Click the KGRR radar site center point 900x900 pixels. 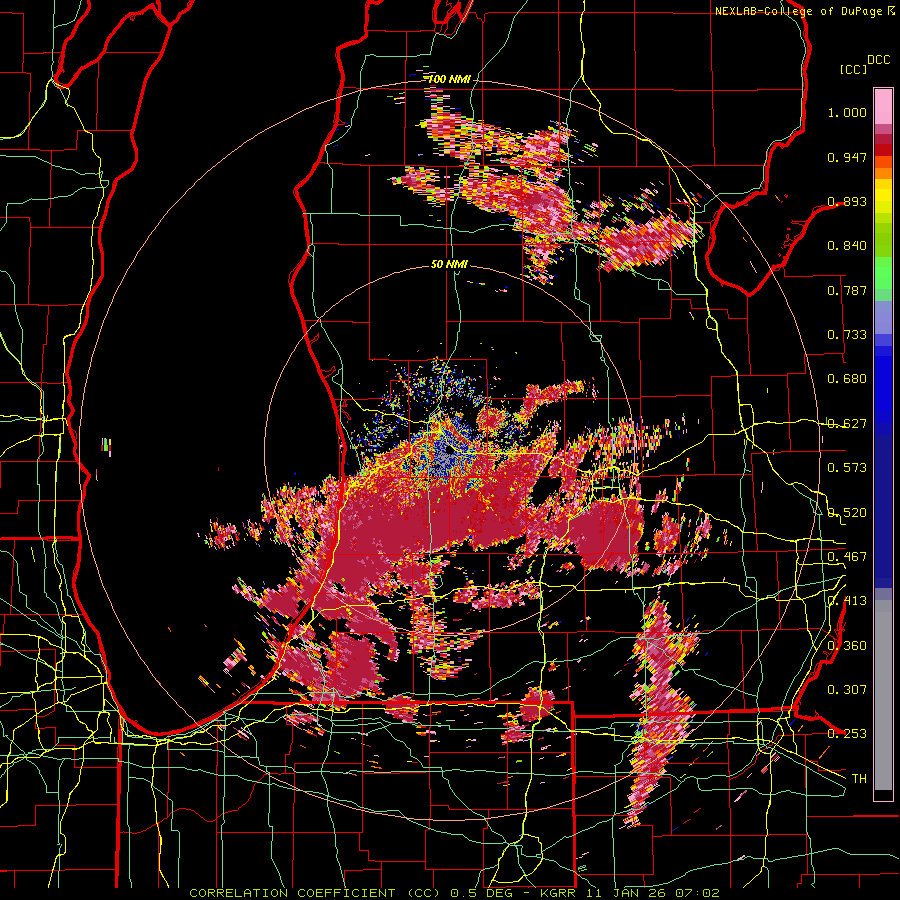449,451
